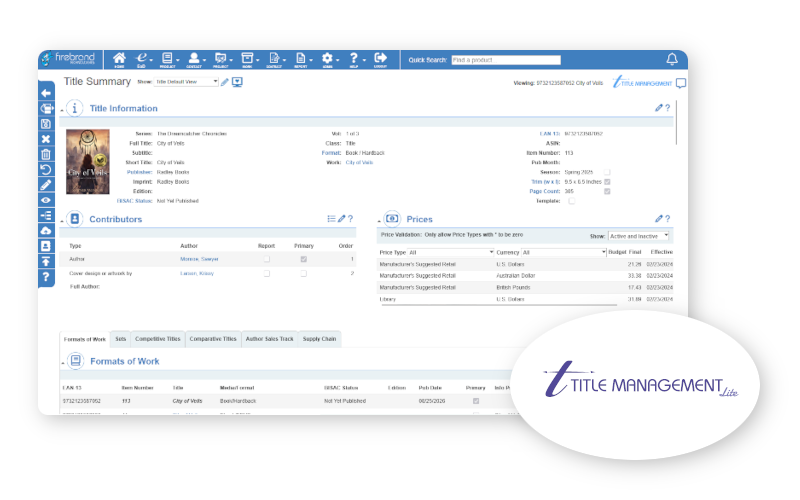The image size is (800, 500).
Task: Switch to the Competitive Titles tab
Action: point(158,339)
